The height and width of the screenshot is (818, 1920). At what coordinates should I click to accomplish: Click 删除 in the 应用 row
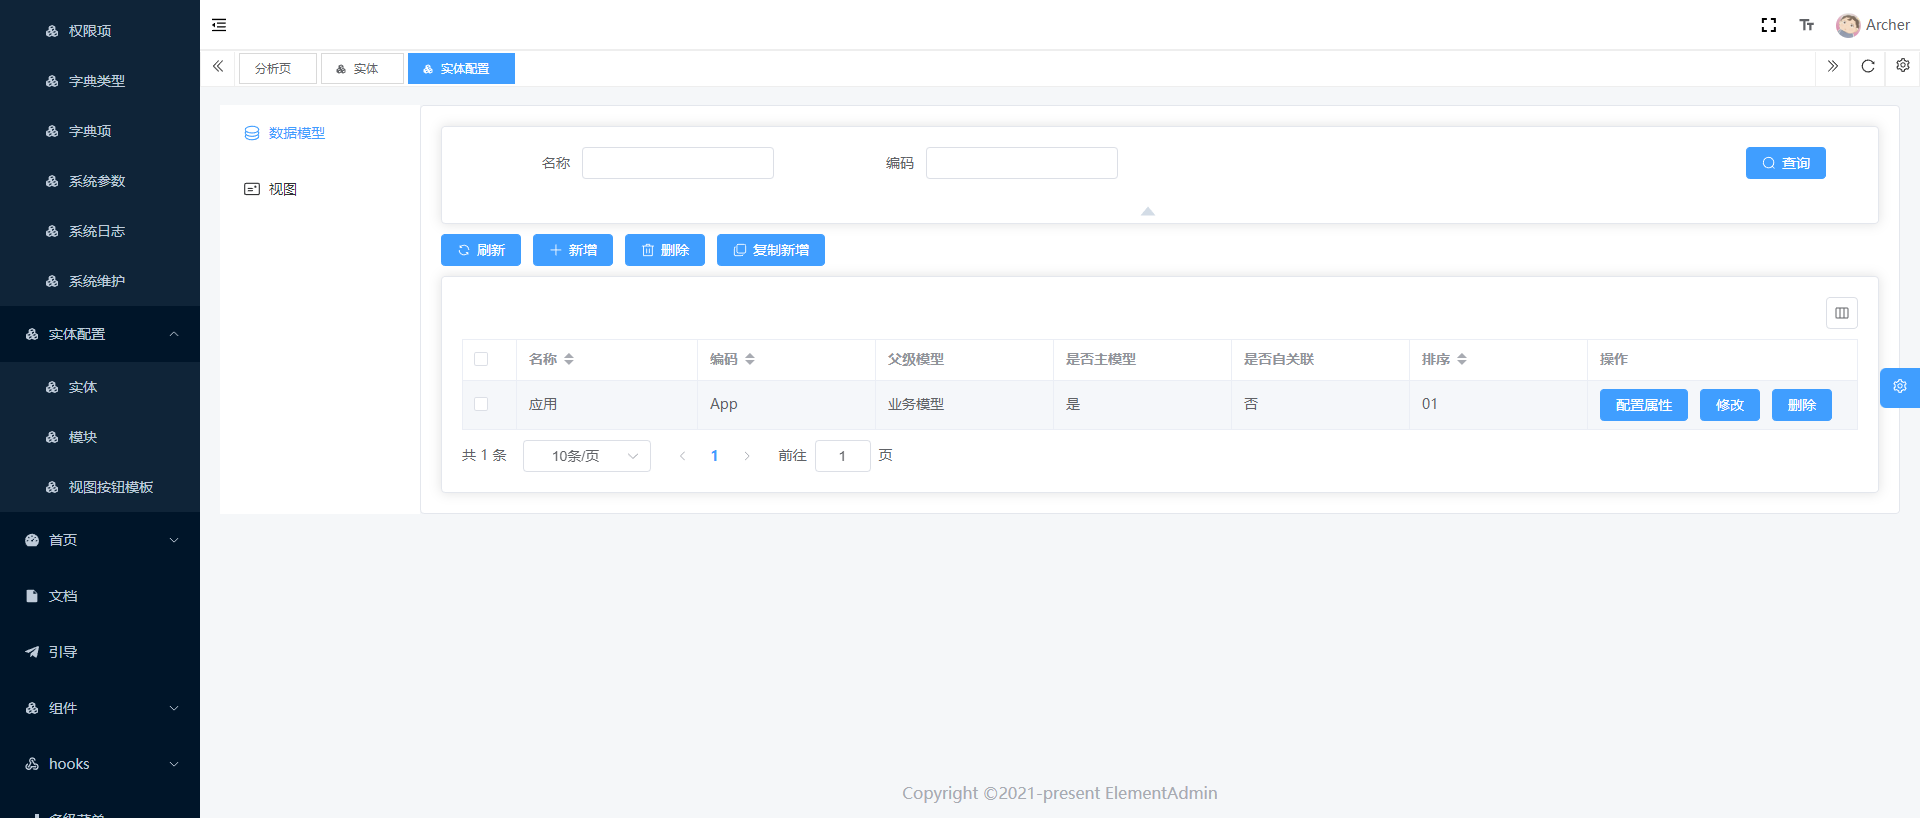(x=1802, y=405)
